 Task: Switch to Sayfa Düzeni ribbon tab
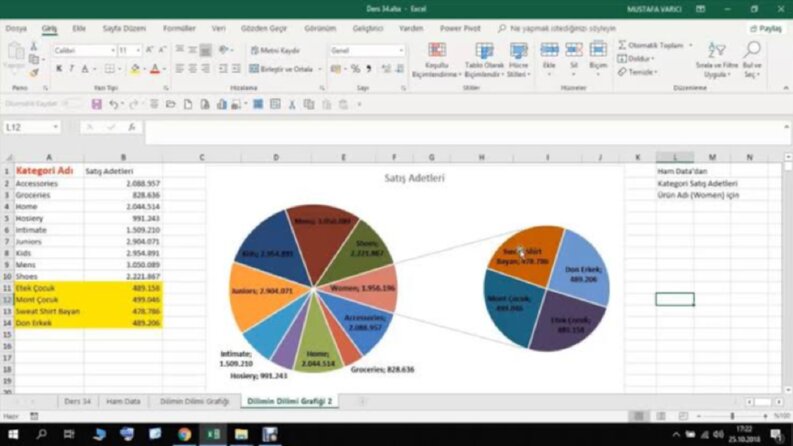[124, 28]
